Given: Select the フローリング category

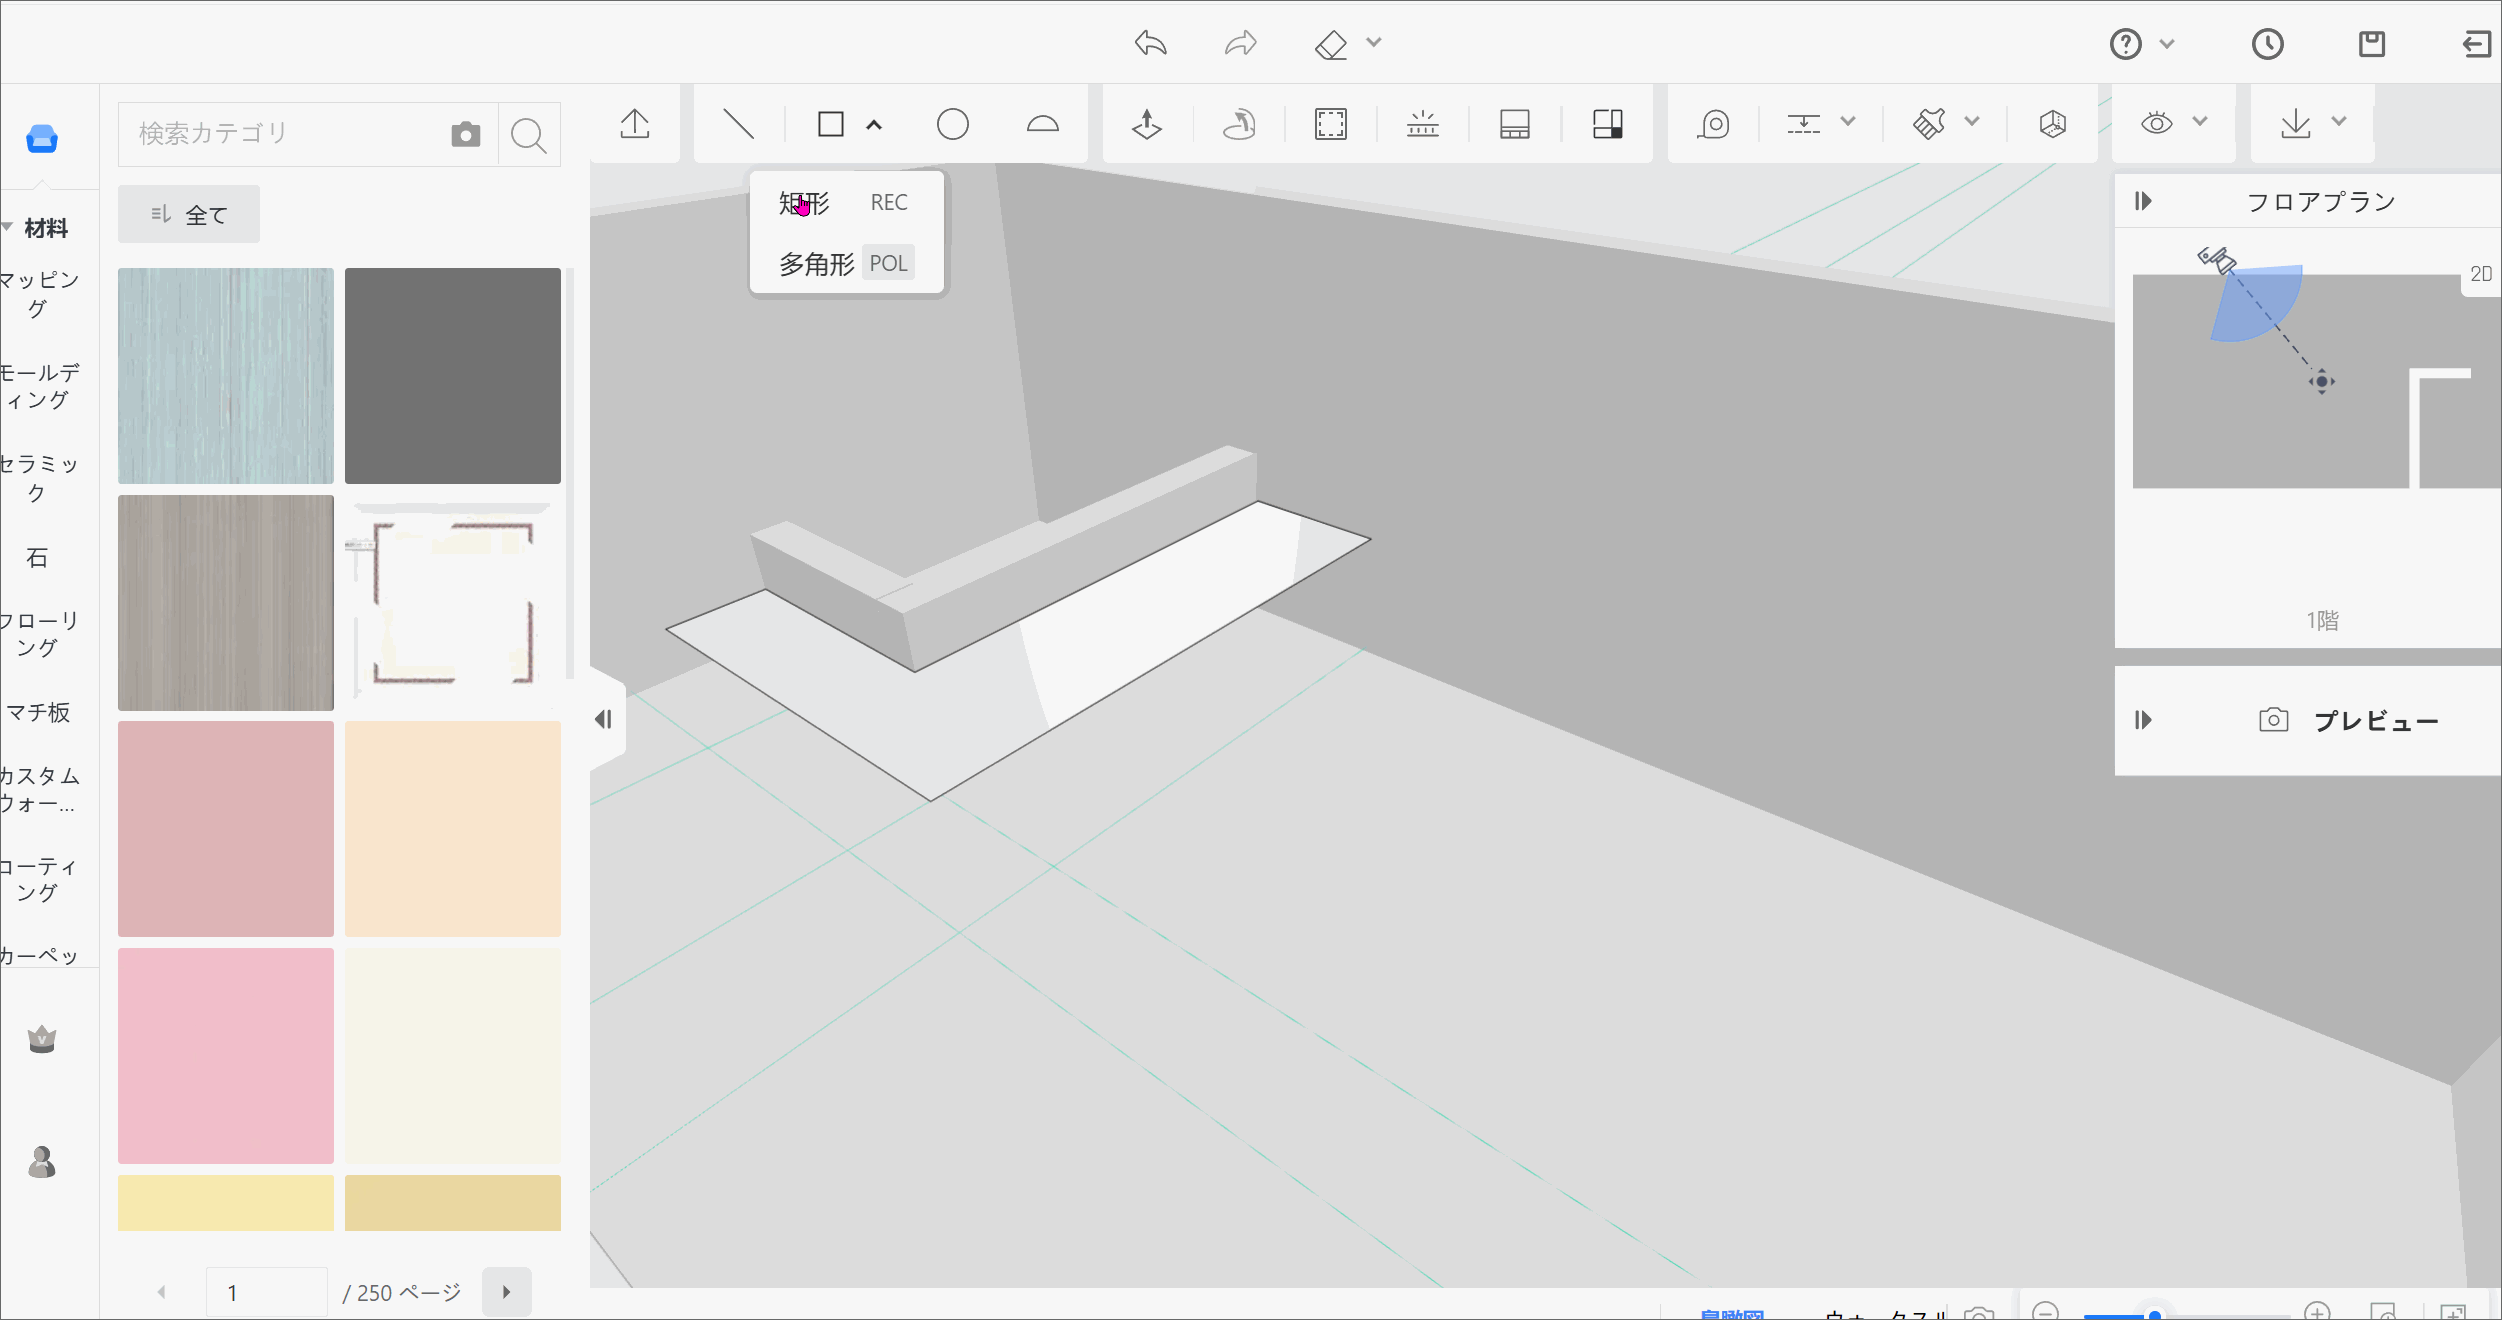Looking at the screenshot, I should pyautogui.click(x=39, y=634).
